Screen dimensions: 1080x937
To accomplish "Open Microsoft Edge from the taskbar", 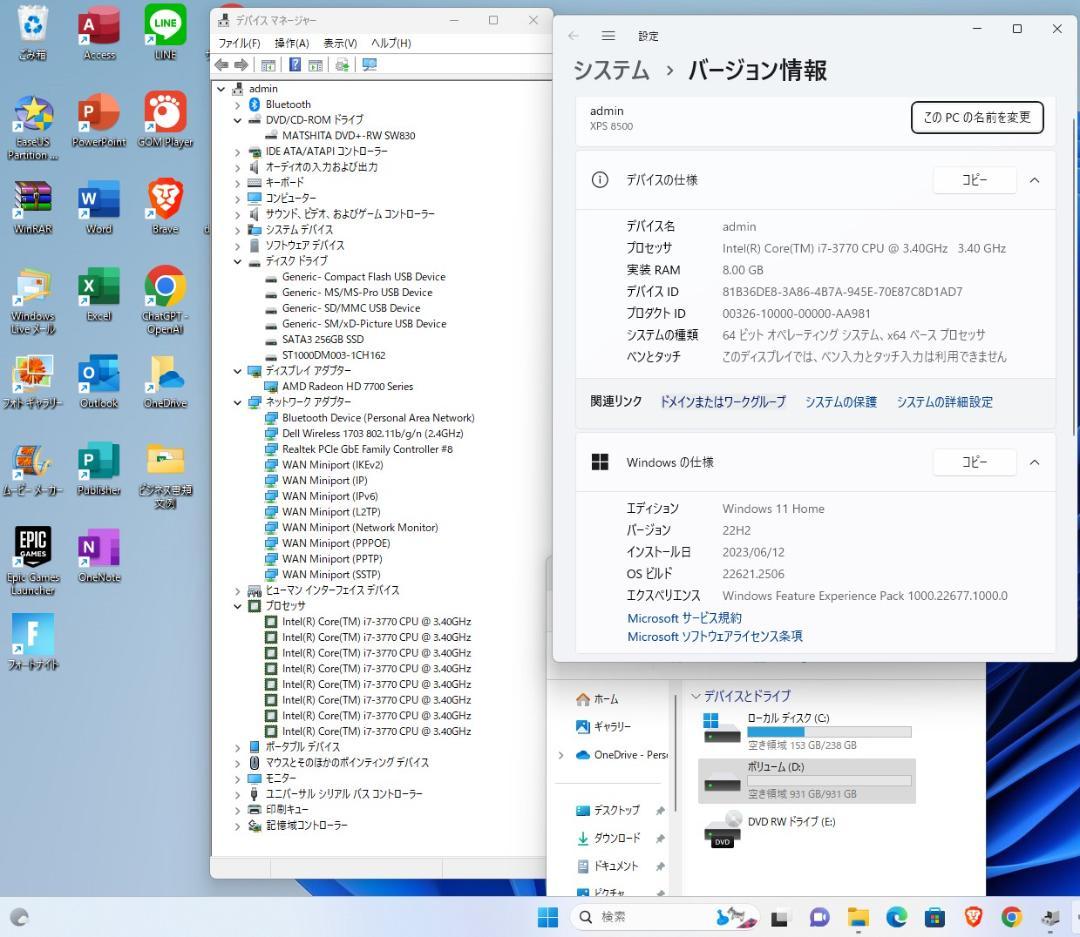I will 895,917.
